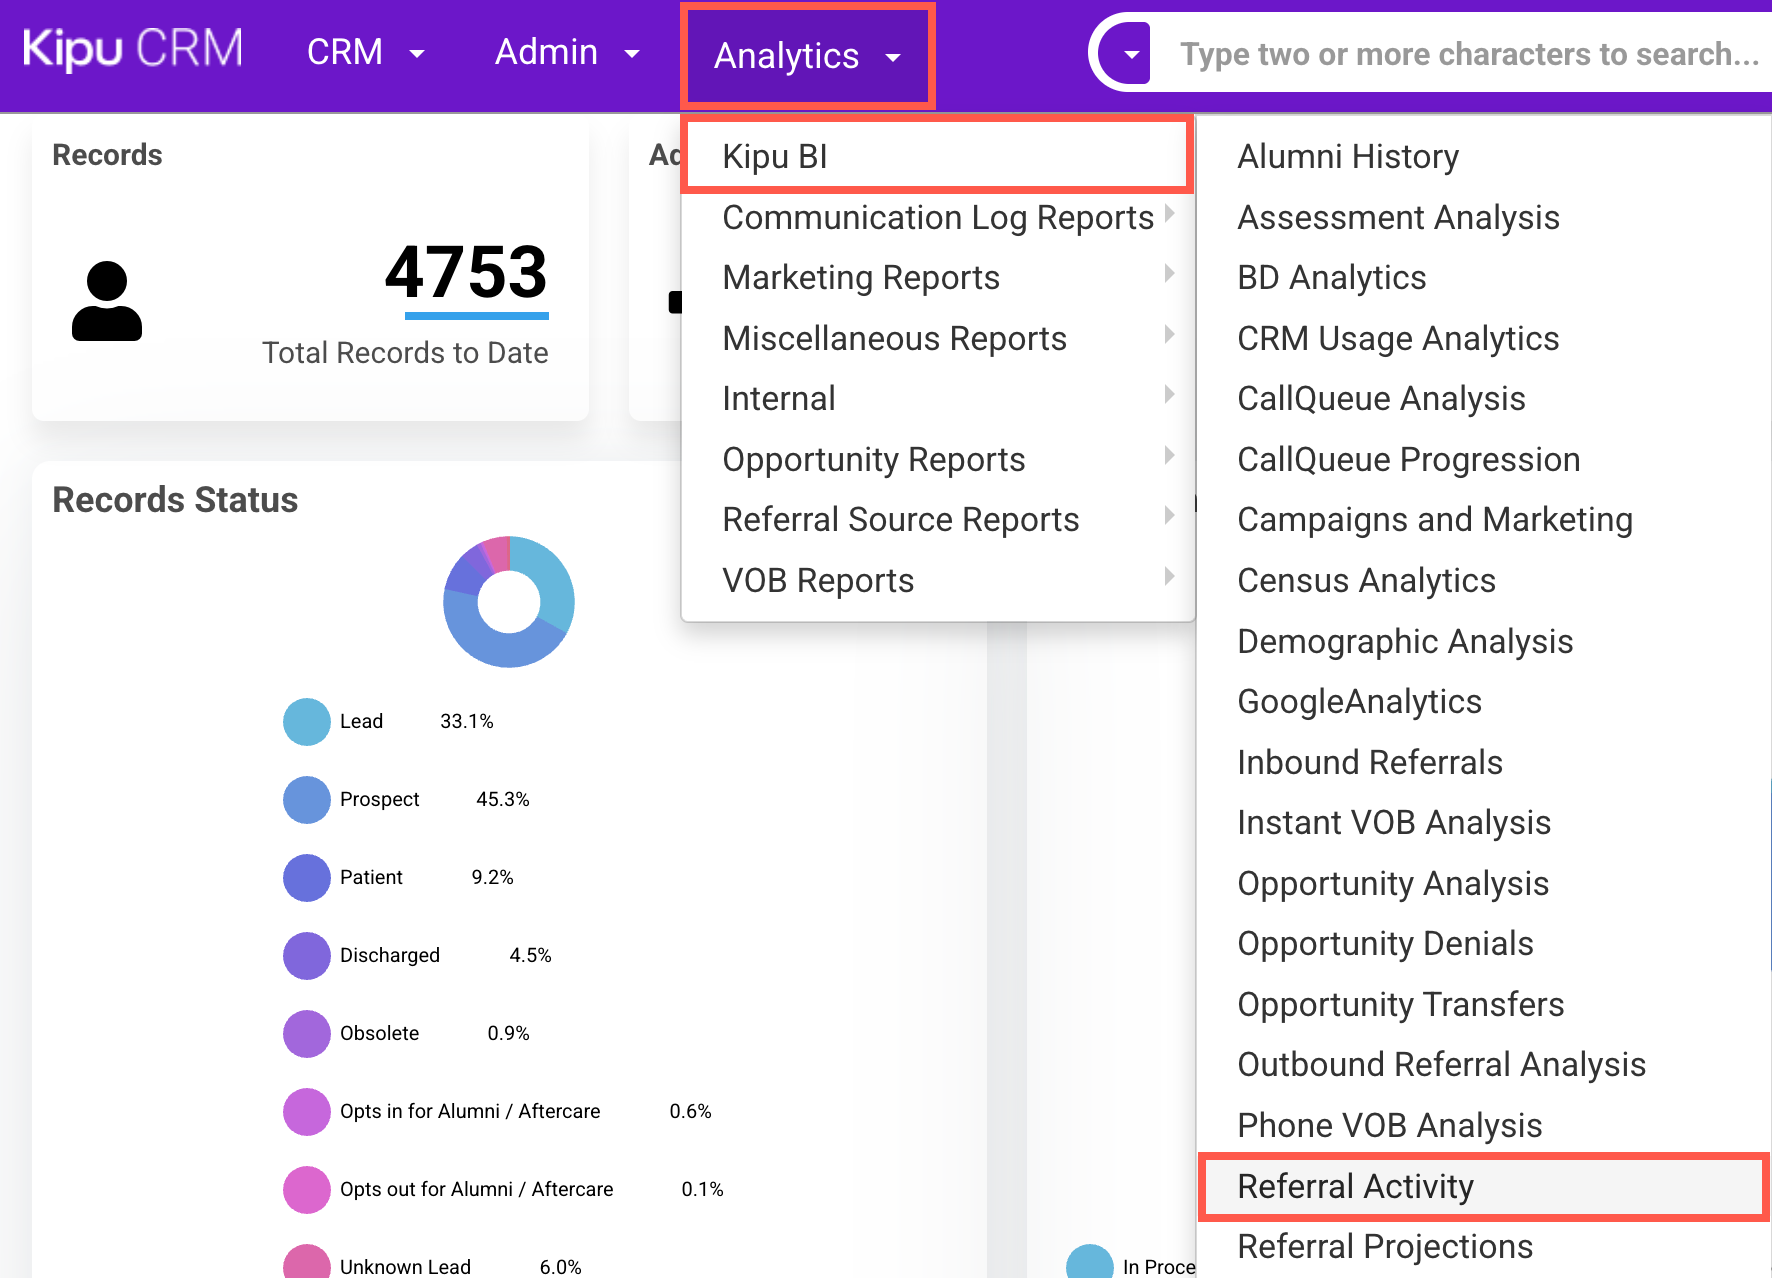The image size is (1772, 1278).
Task: Select Outbound Referral Analysis
Action: pos(1441,1065)
